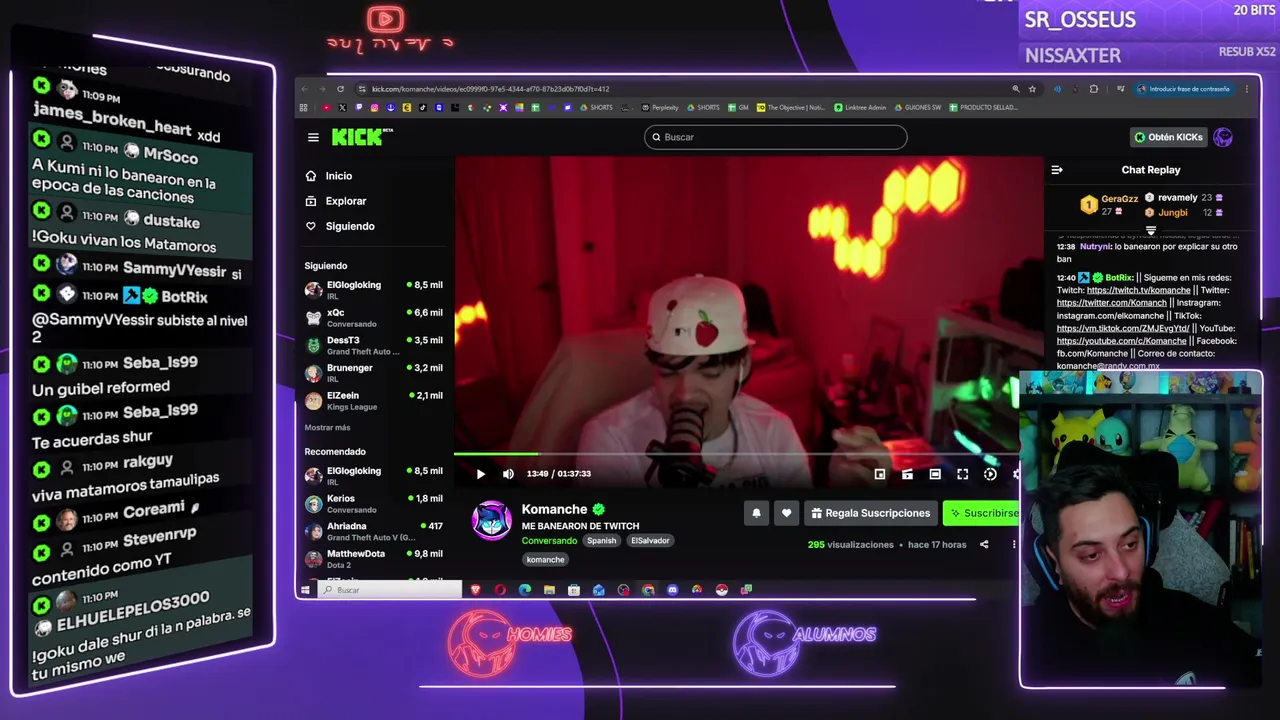This screenshot has width=1280, height=720.
Task: Open Brunenger channel in sidebar
Action: pos(373,373)
